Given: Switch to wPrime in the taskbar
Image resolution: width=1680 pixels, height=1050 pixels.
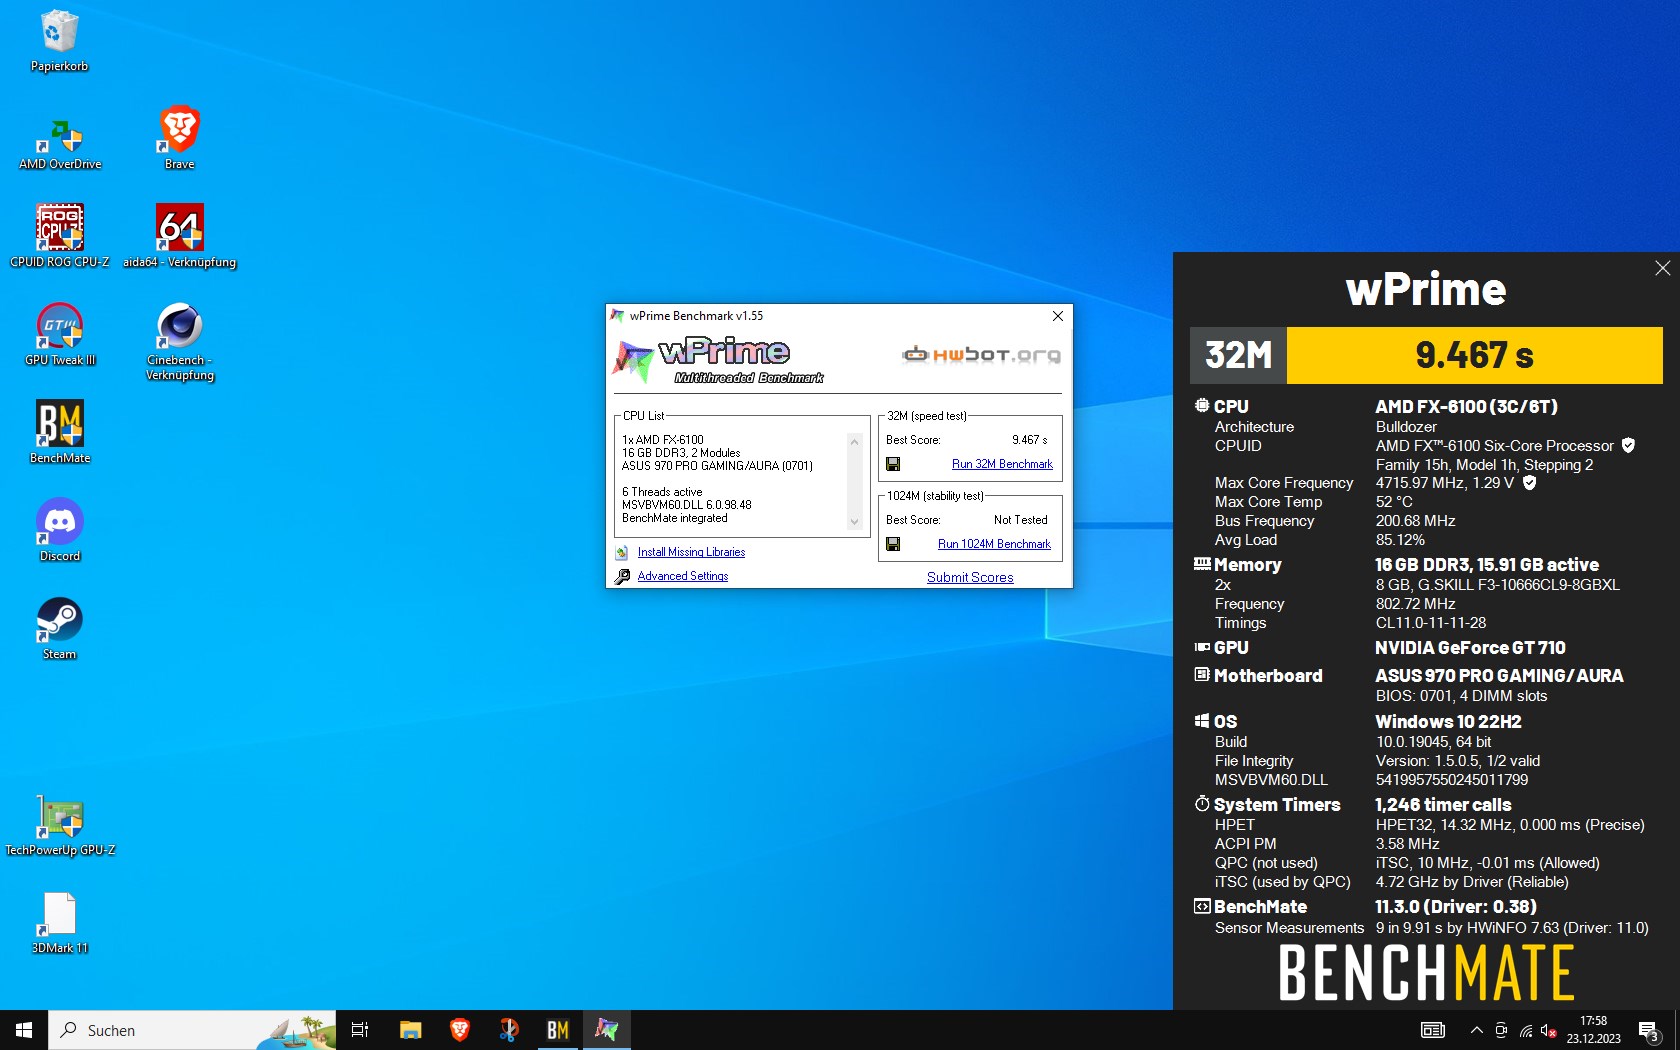Looking at the screenshot, I should coord(607,1030).
